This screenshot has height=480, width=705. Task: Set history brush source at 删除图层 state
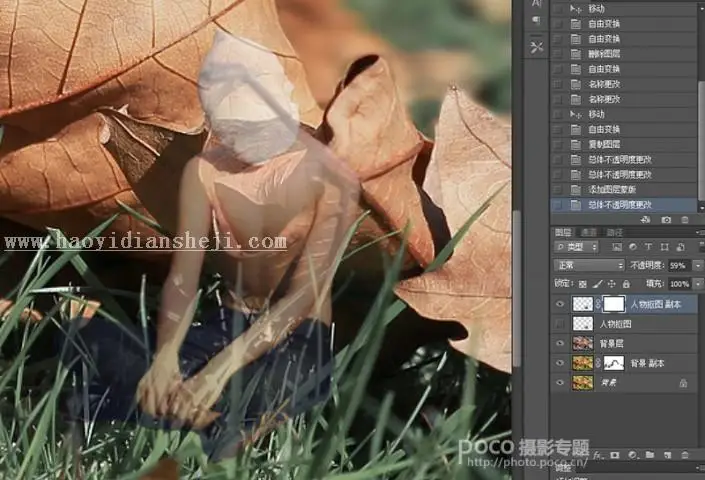click(558, 54)
